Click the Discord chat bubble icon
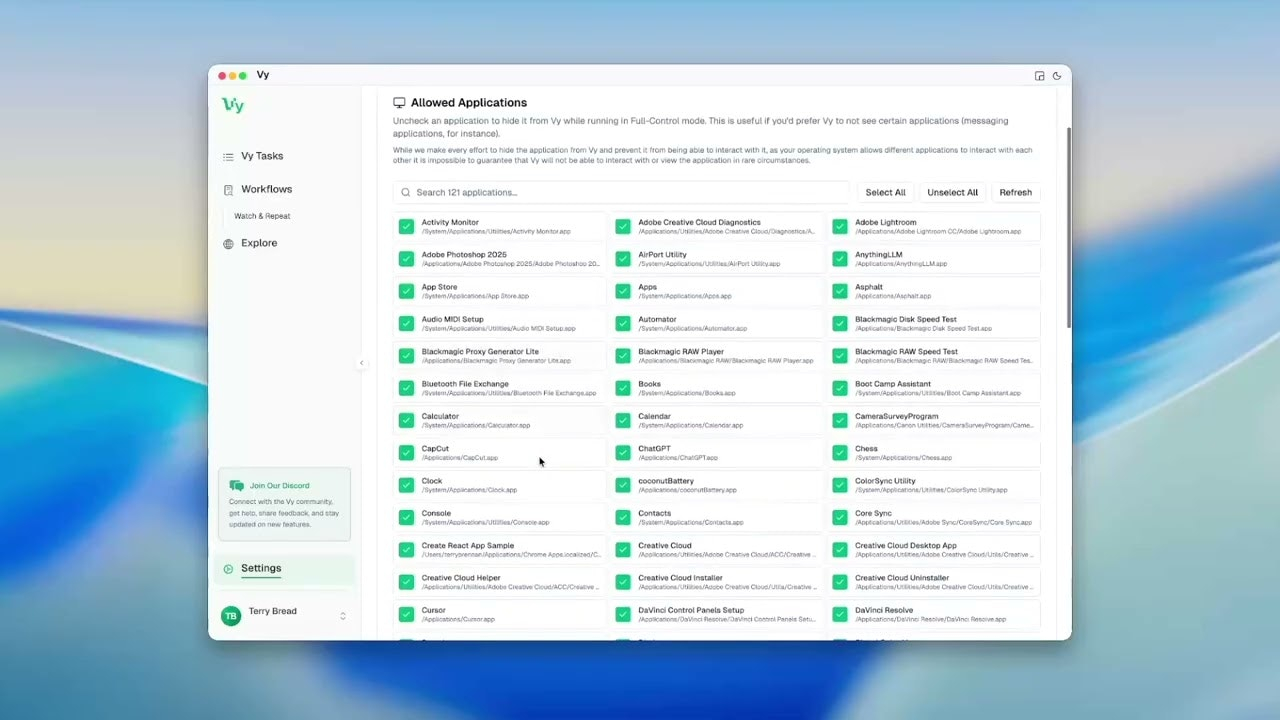 pyautogui.click(x=237, y=486)
